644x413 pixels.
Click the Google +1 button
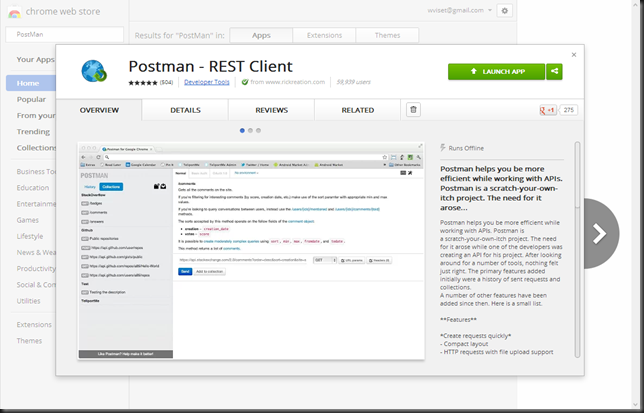pos(548,110)
